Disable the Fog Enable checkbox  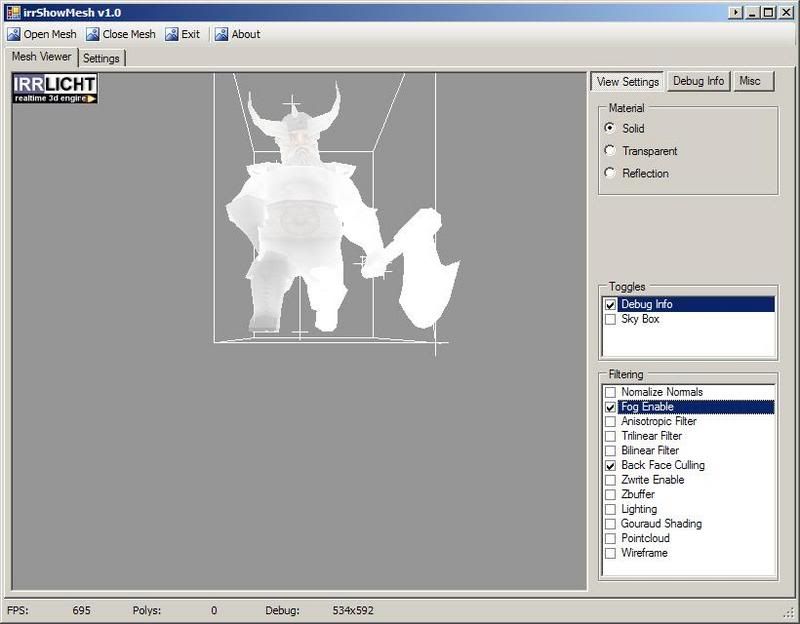pyautogui.click(x=610, y=407)
